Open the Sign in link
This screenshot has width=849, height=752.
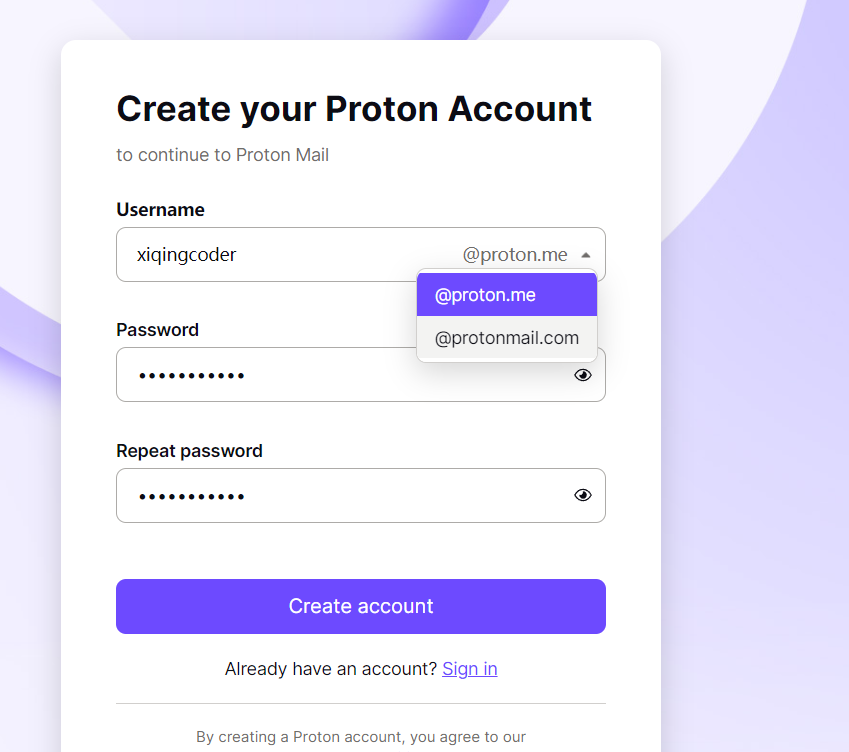click(x=469, y=668)
